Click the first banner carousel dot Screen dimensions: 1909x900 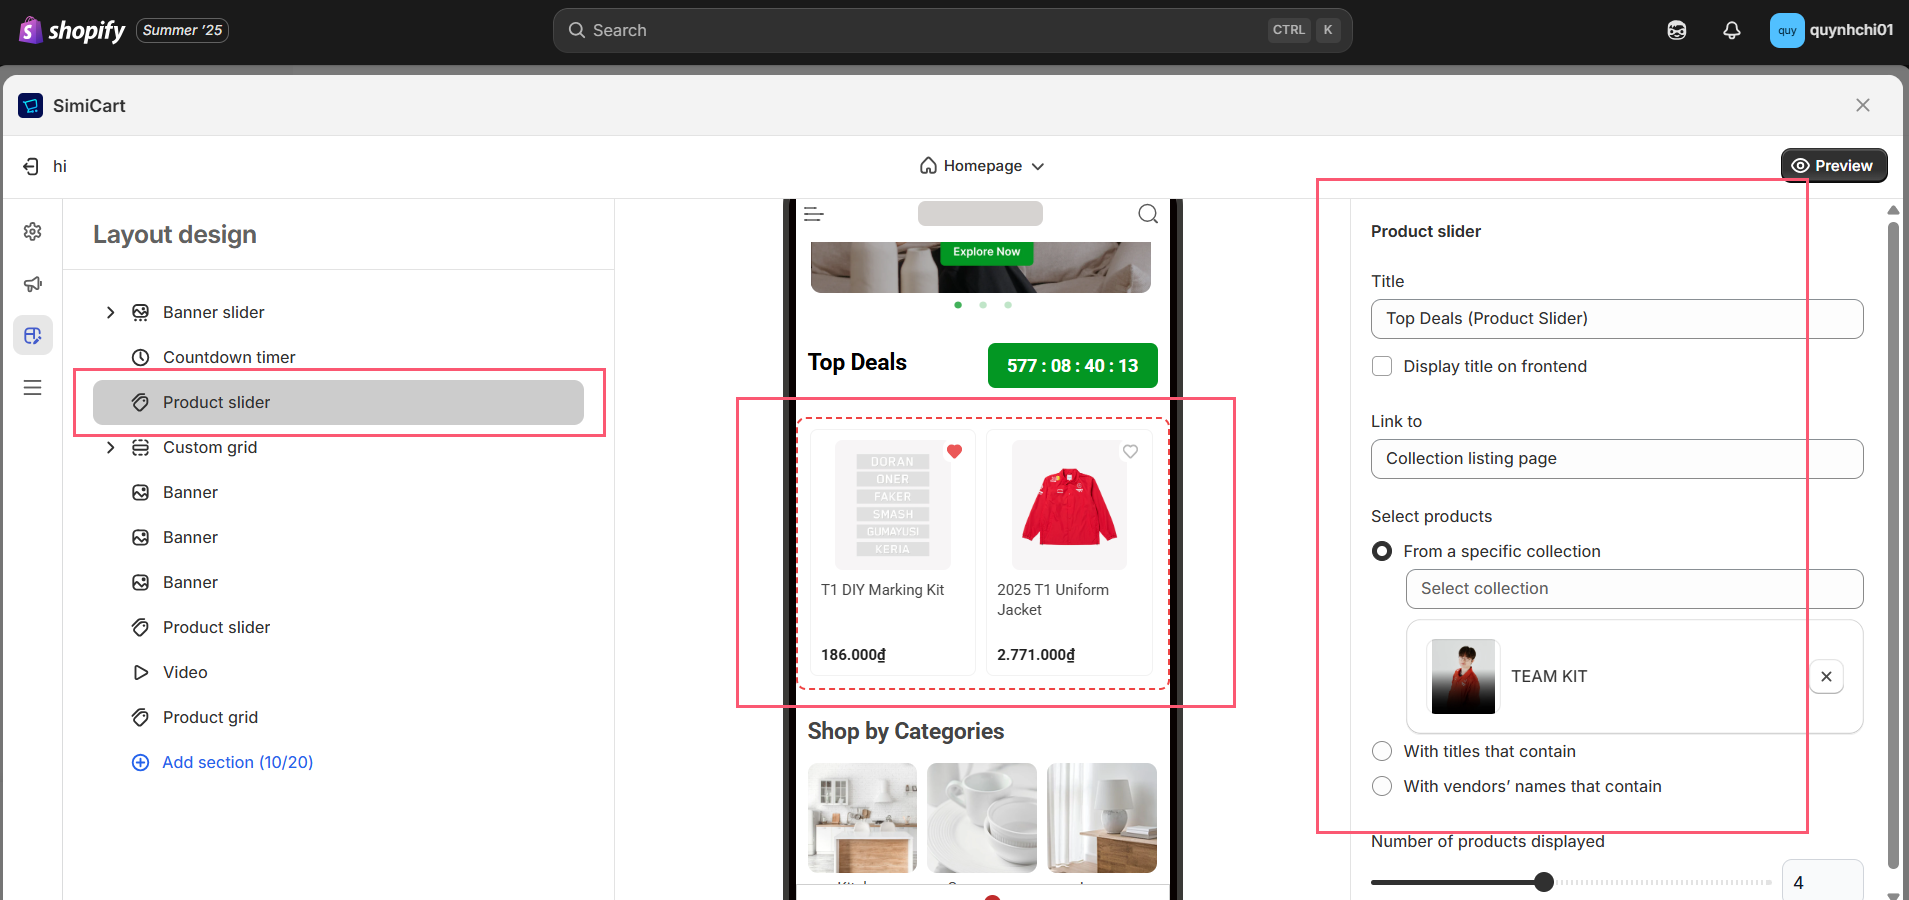coord(958,305)
